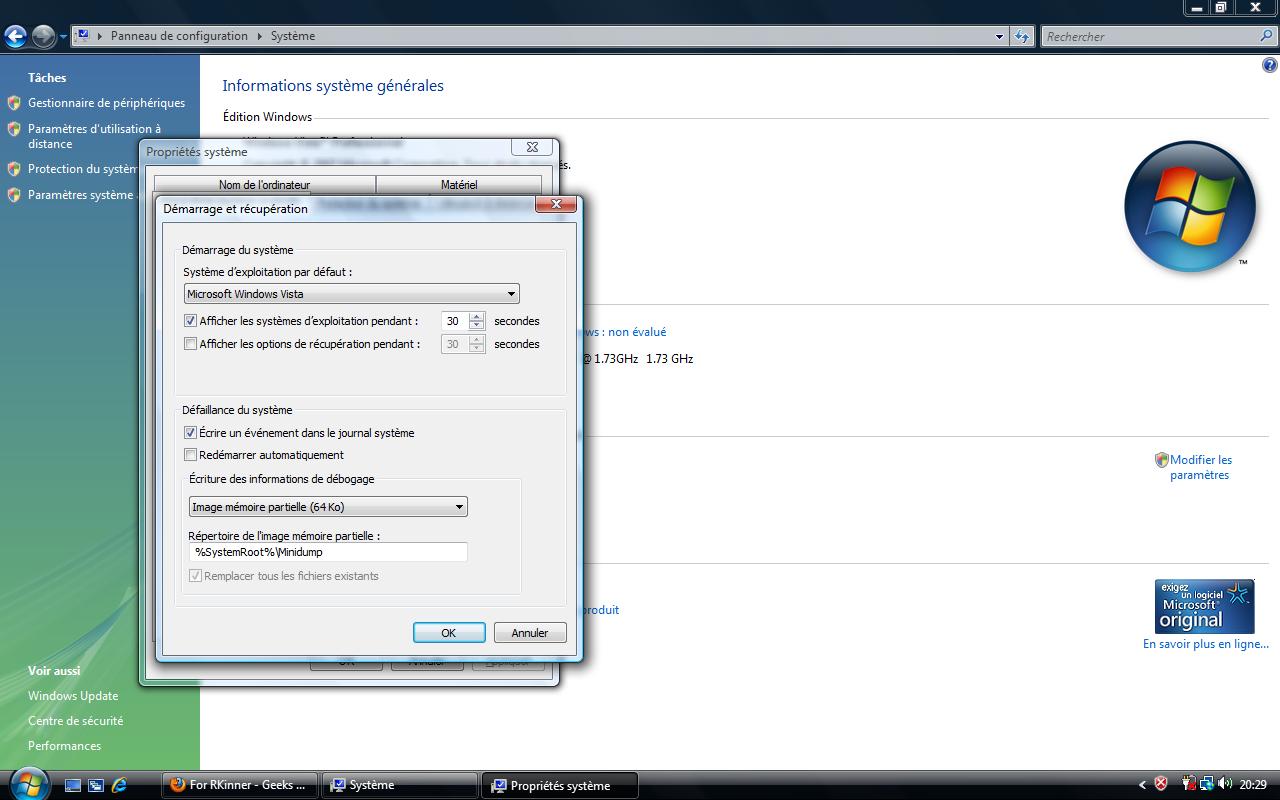Click the shield icon beside Gestionnaire de périphériques
The height and width of the screenshot is (800, 1280).
14,103
